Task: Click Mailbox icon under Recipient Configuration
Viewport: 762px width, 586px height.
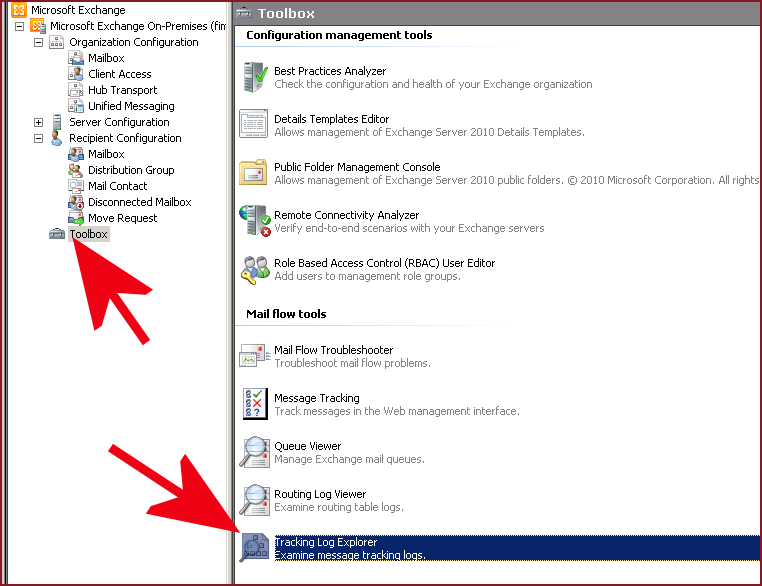Action: [76, 154]
